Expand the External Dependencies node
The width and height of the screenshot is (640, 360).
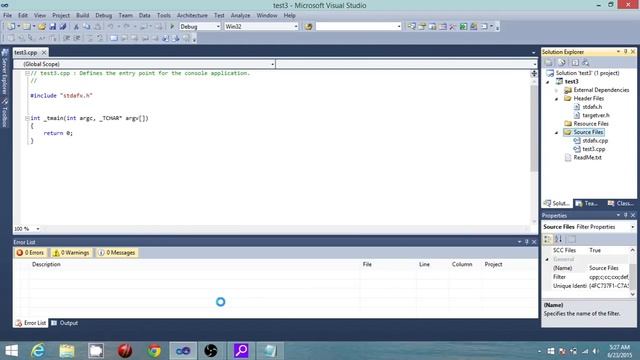pos(556,90)
